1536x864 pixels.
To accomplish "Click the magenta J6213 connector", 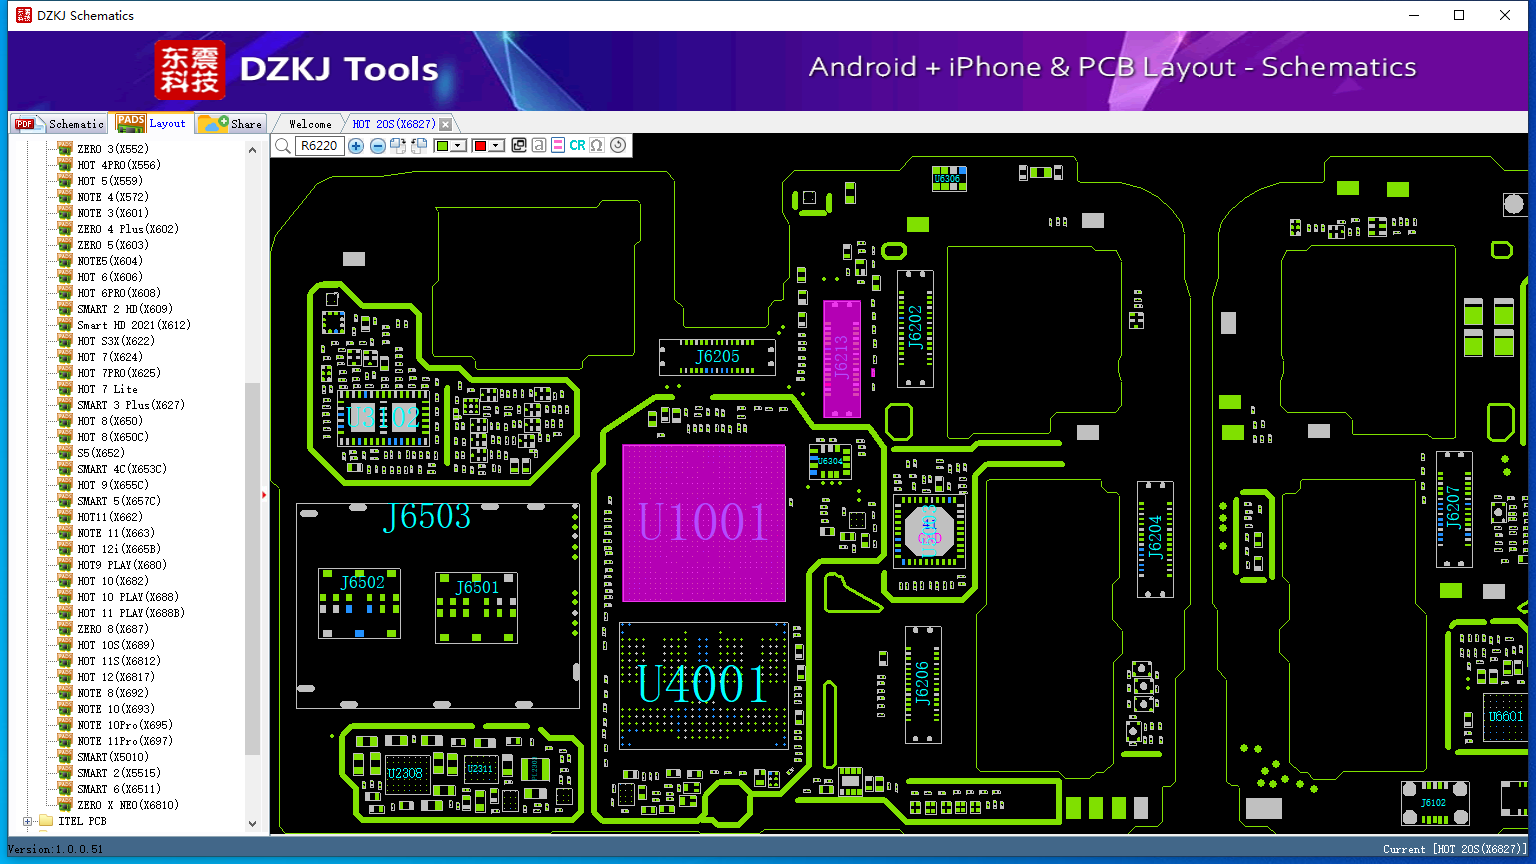I will coord(842,358).
